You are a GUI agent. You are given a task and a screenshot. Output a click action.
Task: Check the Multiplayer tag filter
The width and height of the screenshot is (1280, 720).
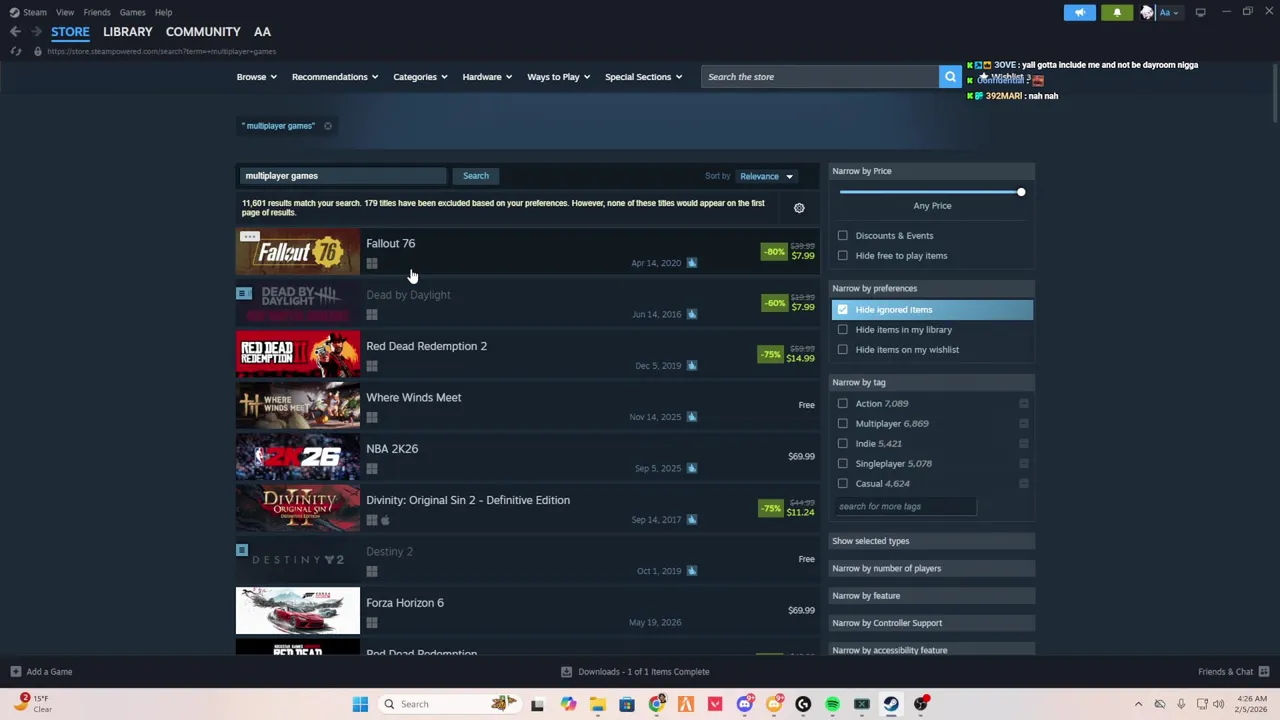pos(842,424)
